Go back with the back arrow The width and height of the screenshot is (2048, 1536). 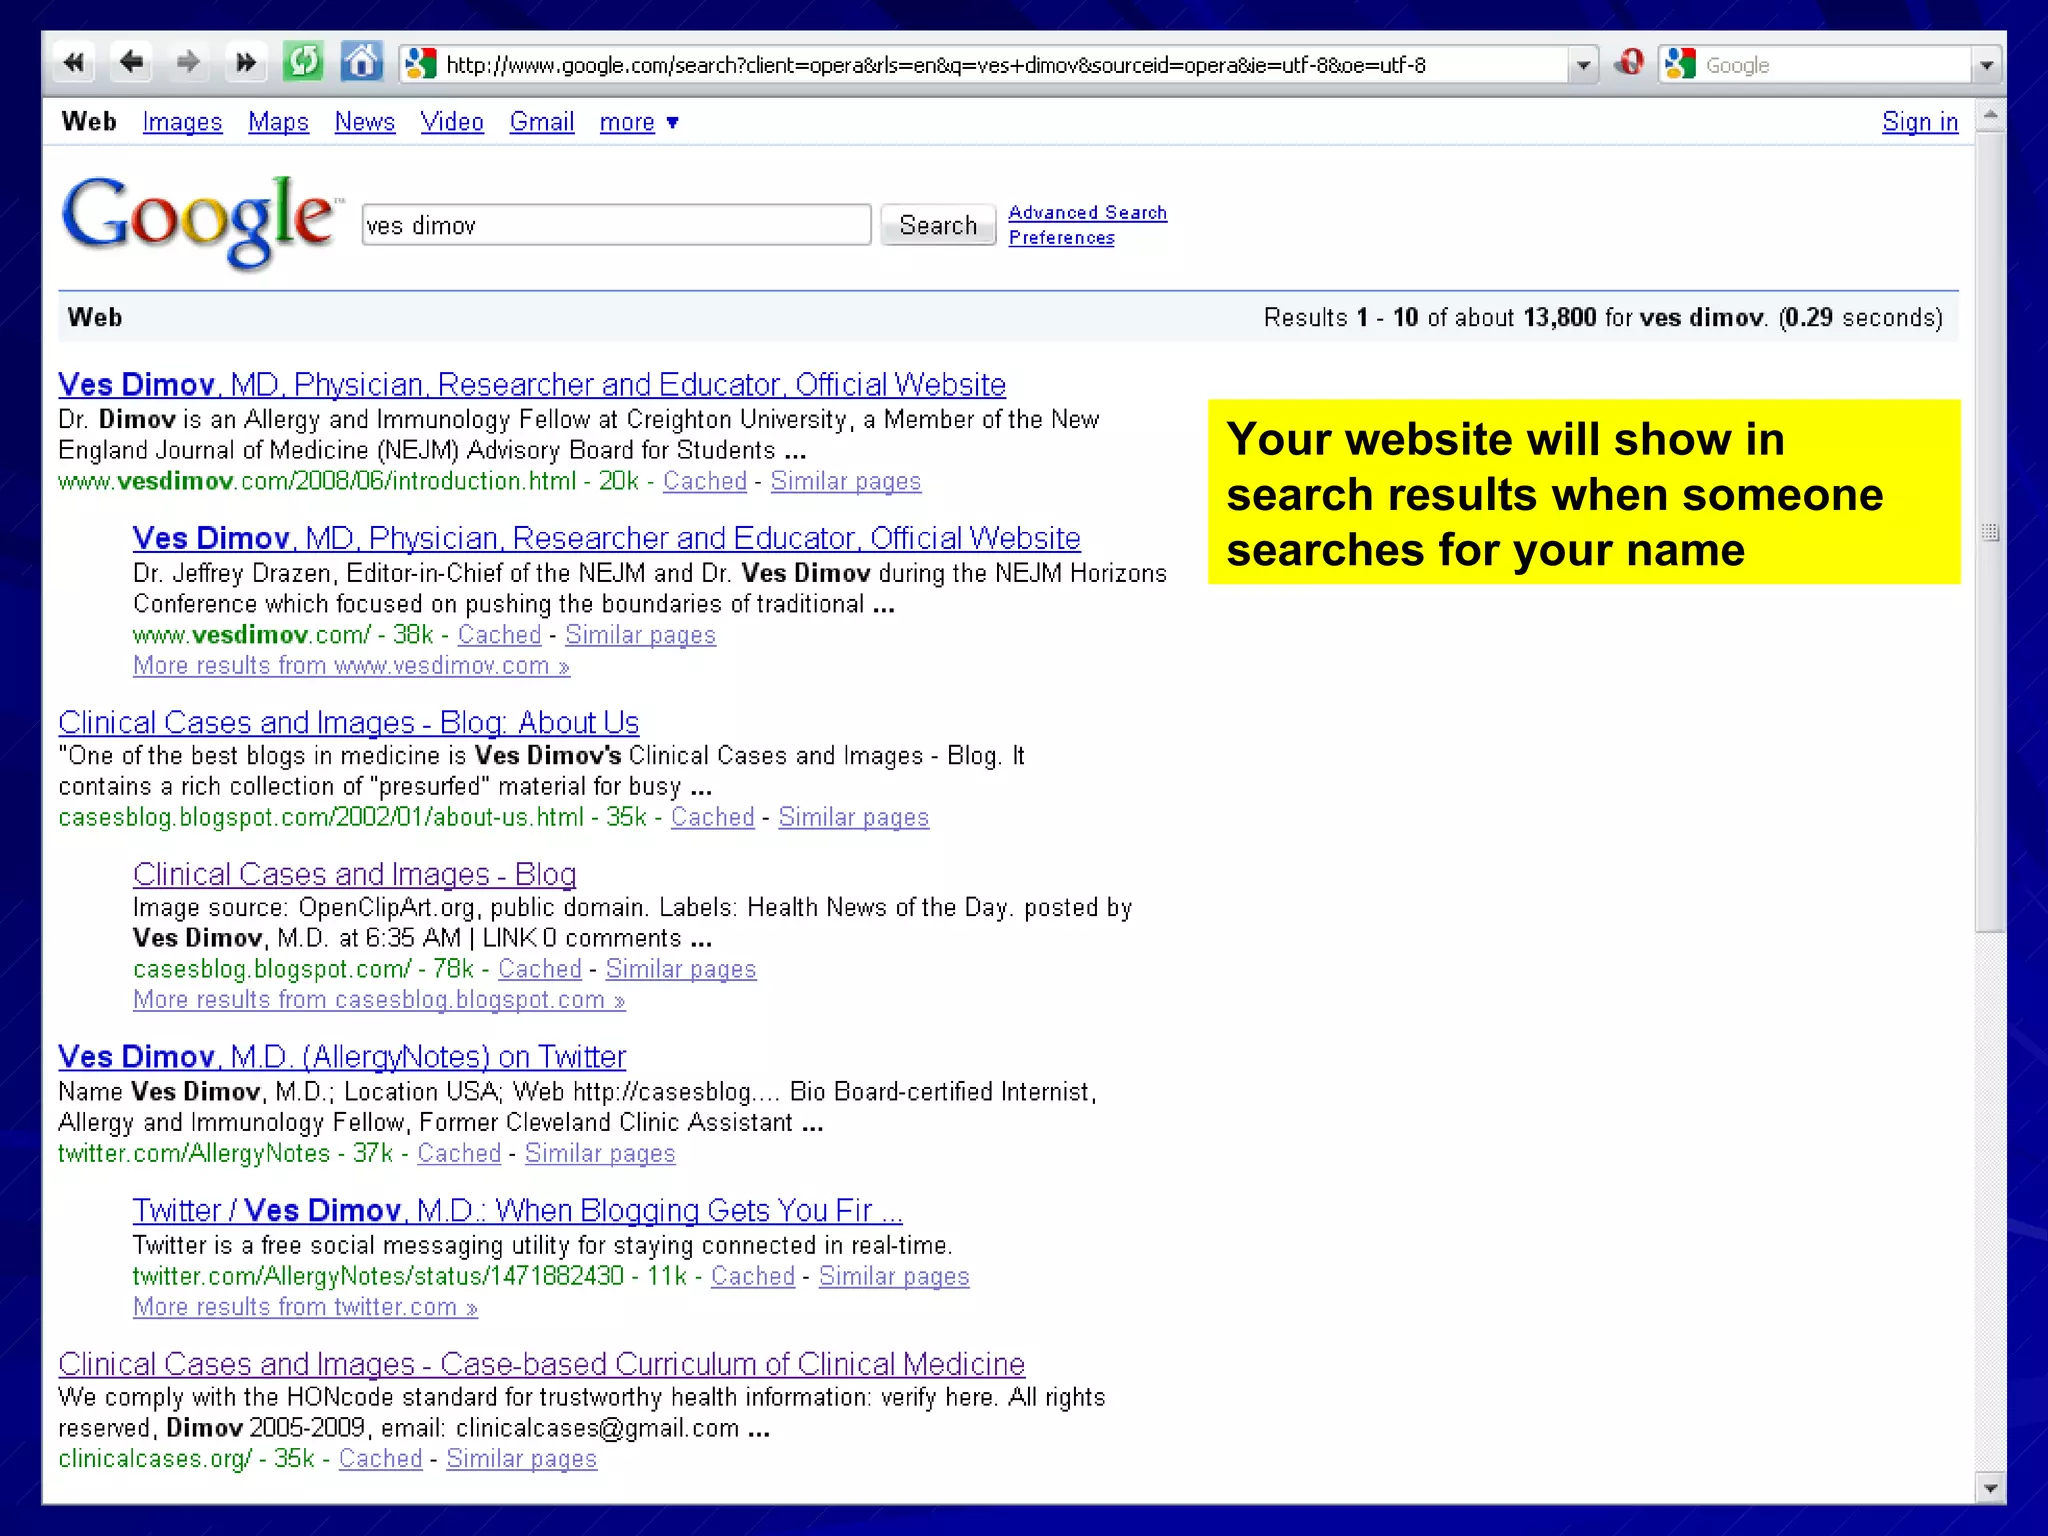pos(130,64)
